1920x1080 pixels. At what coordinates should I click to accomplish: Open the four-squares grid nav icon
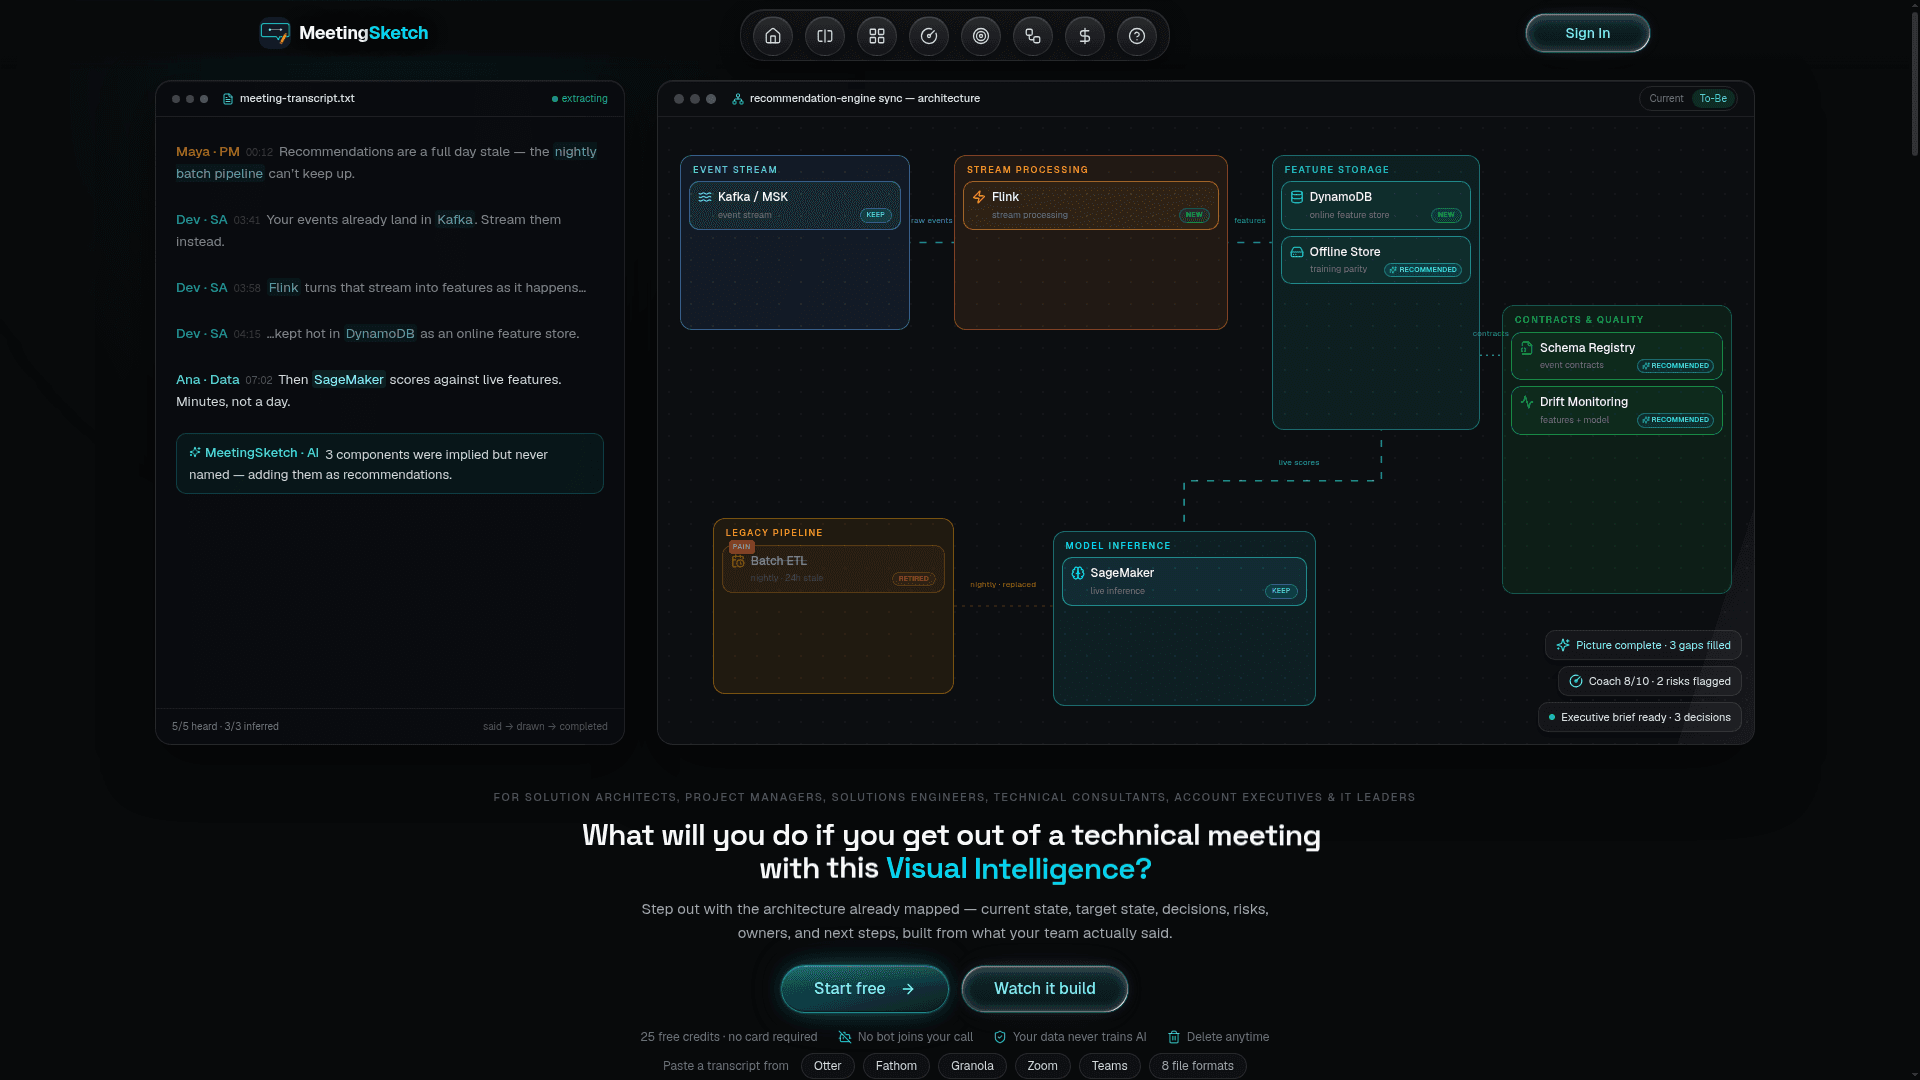pyautogui.click(x=877, y=36)
